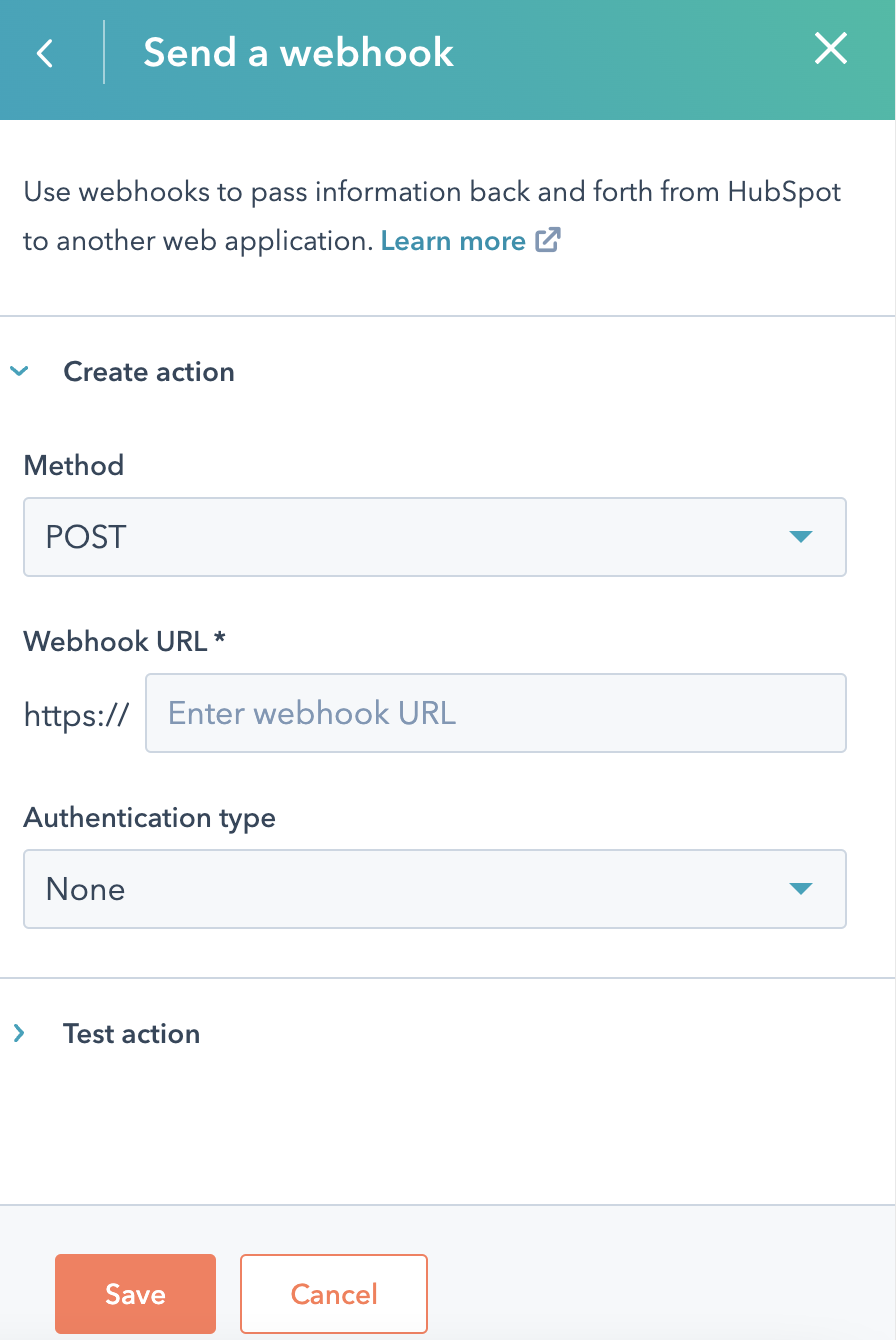Focus the Enter webhook URL field

tap(496, 713)
